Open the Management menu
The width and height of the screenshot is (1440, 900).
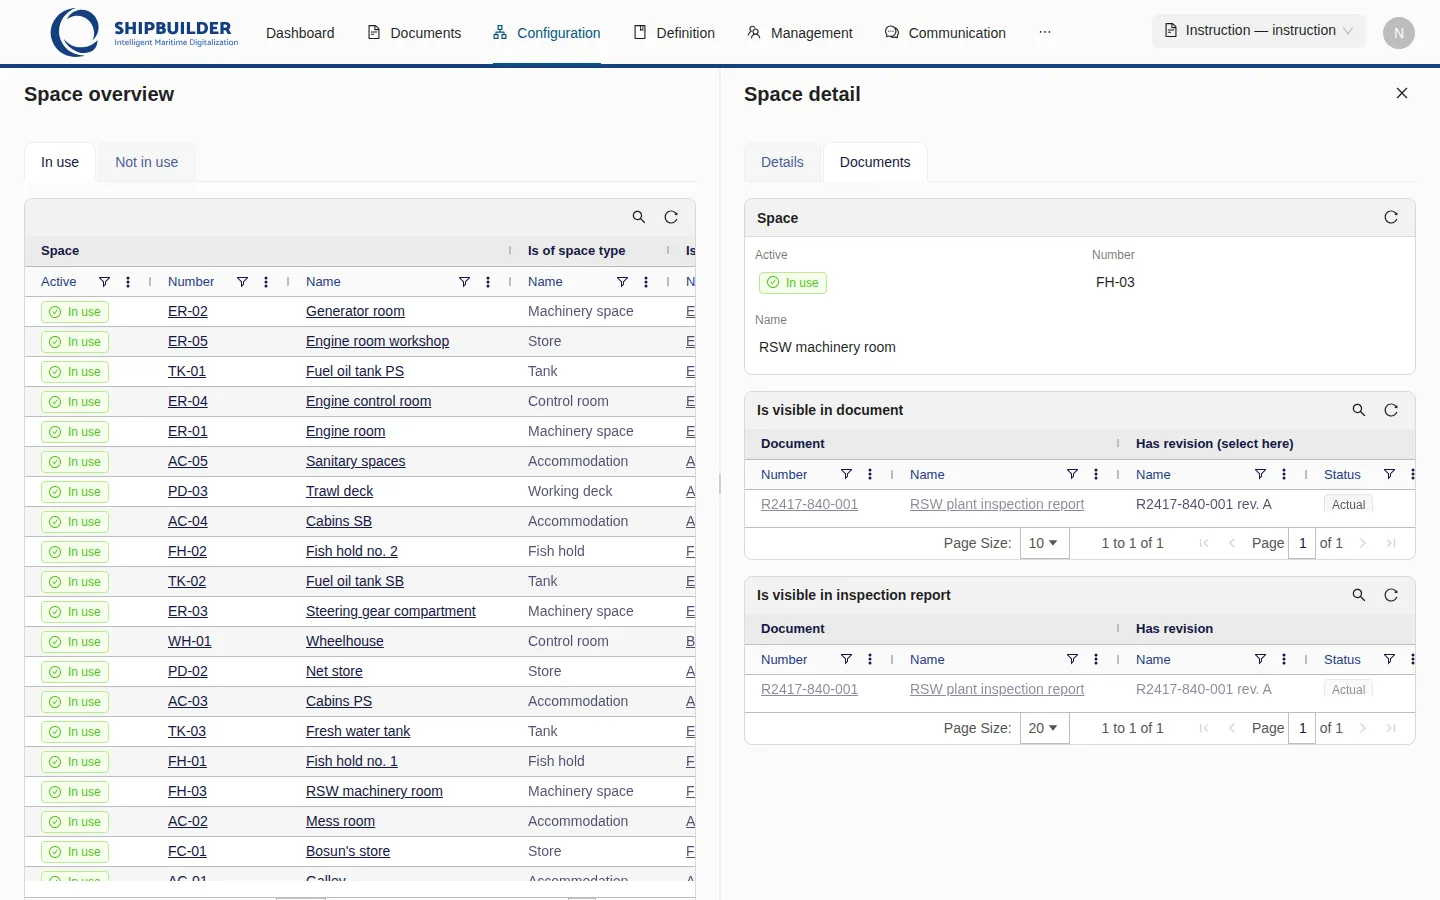point(800,33)
